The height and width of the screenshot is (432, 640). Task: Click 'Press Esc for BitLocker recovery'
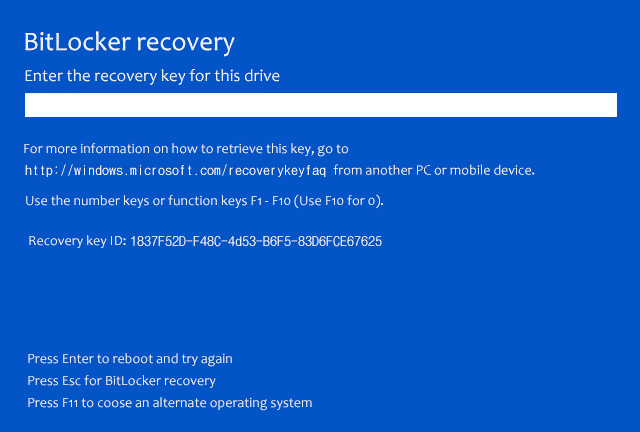(x=121, y=380)
